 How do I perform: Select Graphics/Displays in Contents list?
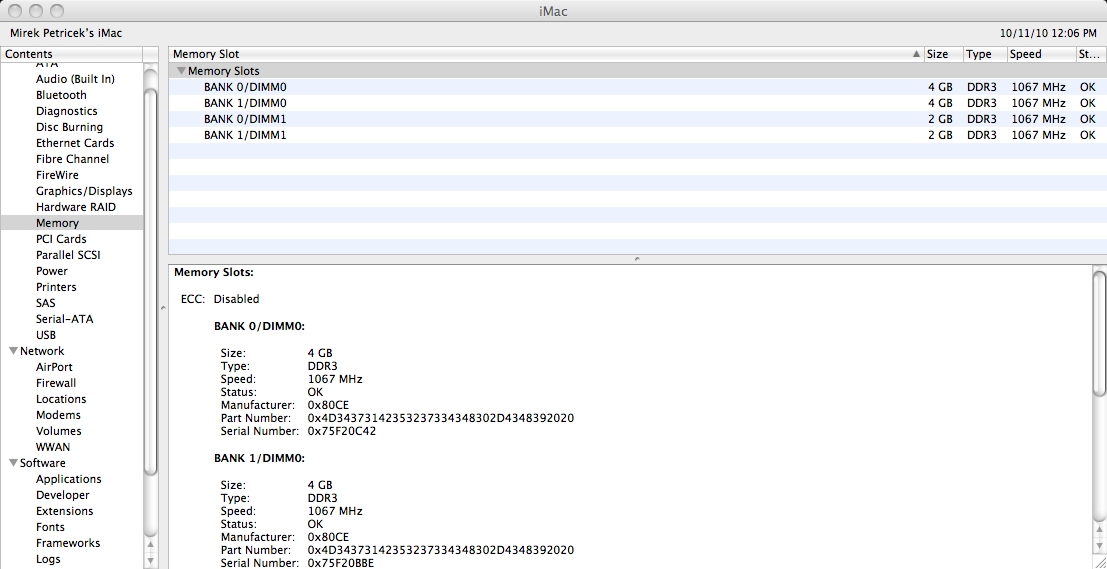[x=84, y=191]
